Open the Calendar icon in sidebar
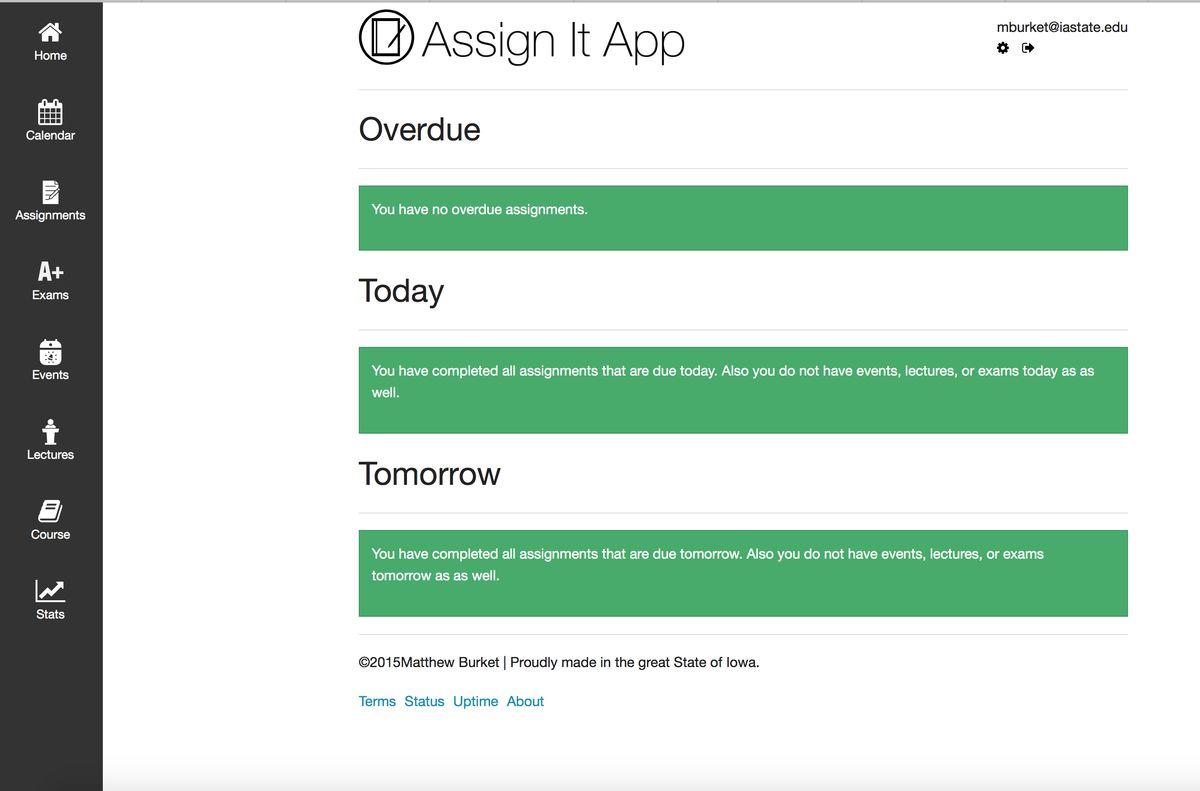 [50, 111]
